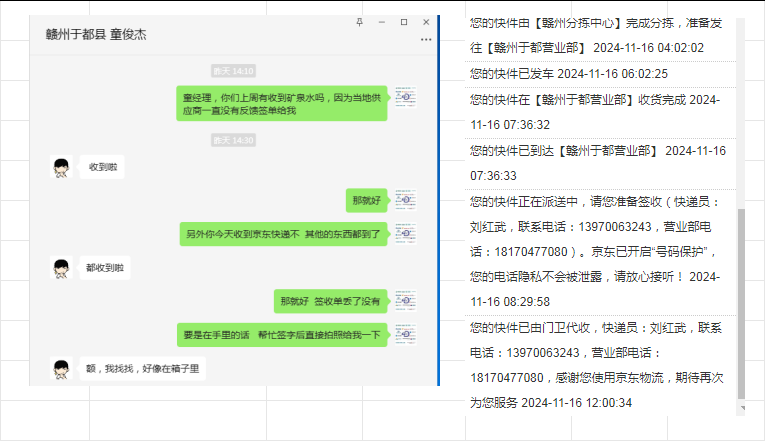Select the green 那就好 bubble
The height and width of the screenshot is (441, 765).
click(x=366, y=200)
